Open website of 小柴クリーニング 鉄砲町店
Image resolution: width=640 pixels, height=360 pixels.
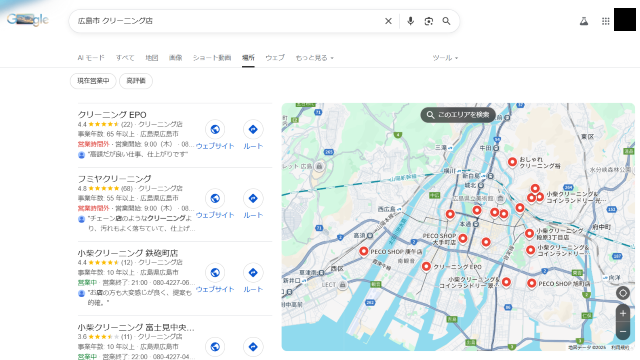[215, 278]
